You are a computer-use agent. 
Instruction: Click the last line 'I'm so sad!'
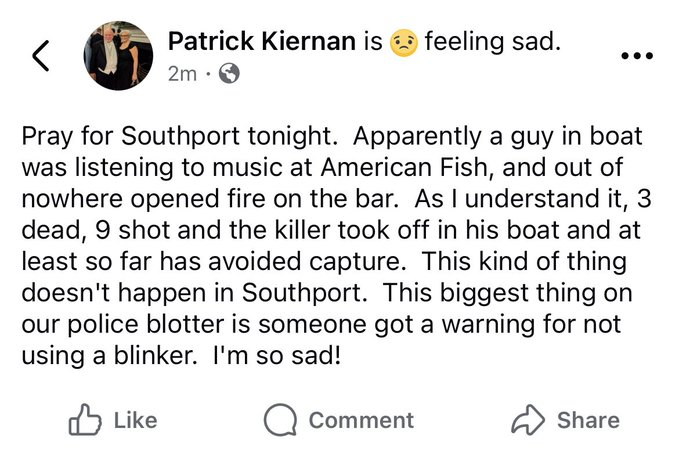(x=277, y=356)
